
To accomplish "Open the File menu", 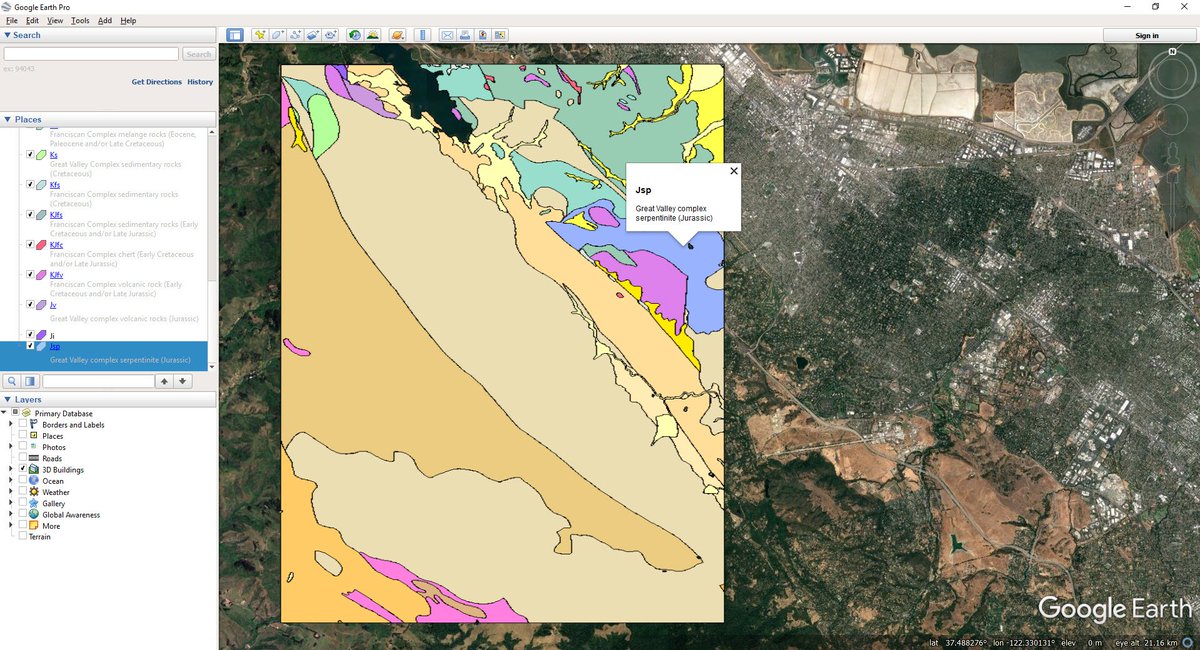I will pyautogui.click(x=12, y=20).
